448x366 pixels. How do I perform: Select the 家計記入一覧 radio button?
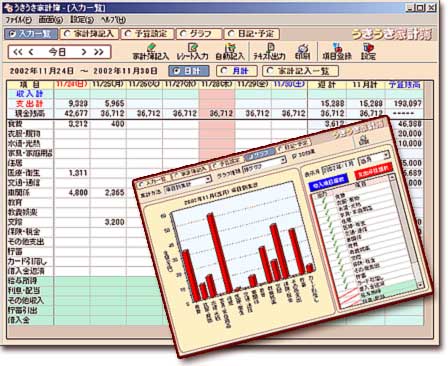click(x=300, y=71)
